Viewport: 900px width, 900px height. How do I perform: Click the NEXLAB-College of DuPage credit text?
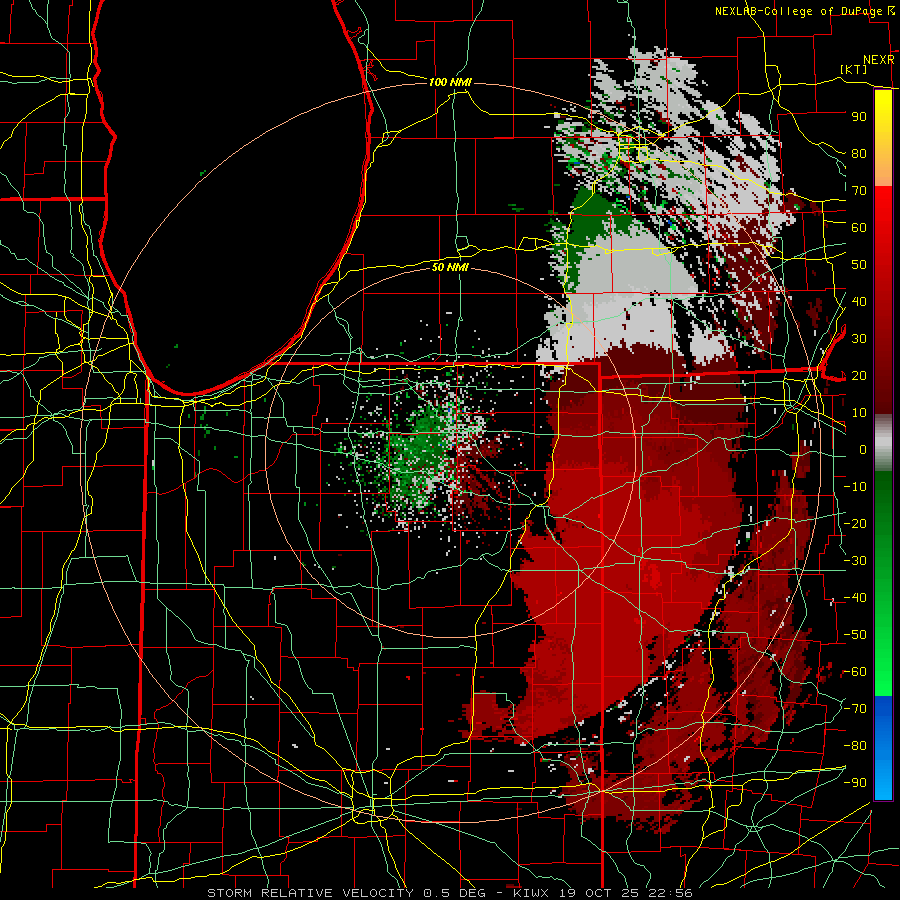[798, 11]
